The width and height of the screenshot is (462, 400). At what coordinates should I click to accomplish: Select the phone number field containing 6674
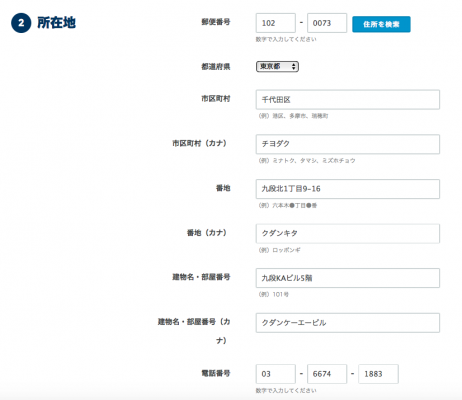[x=327, y=374]
